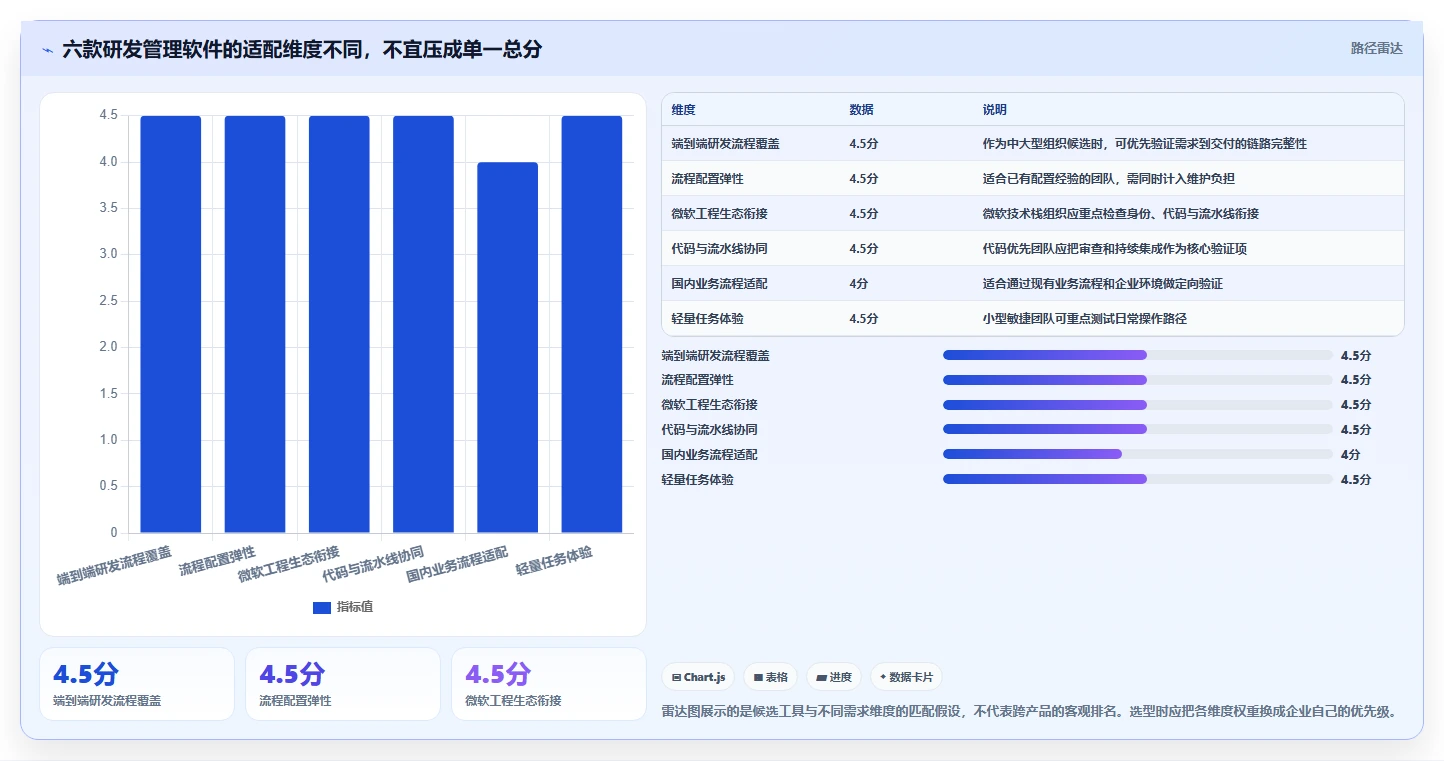Select the Chart.js chip
This screenshot has height=761, width=1444.
pyautogui.click(x=698, y=677)
